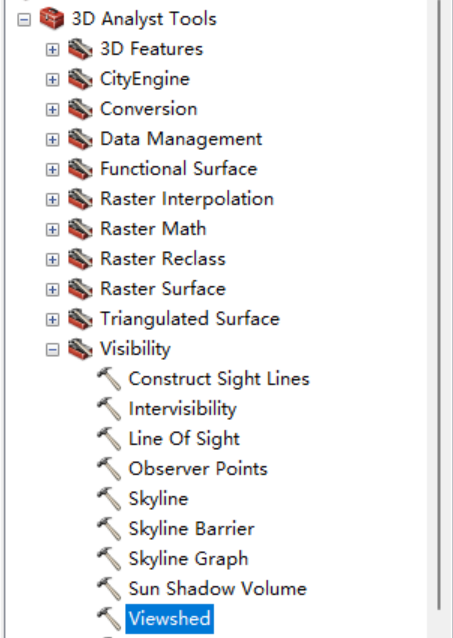This screenshot has height=638, width=453.
Task: Expand the 3D Features toolset
Action: [x=52, y=50]
